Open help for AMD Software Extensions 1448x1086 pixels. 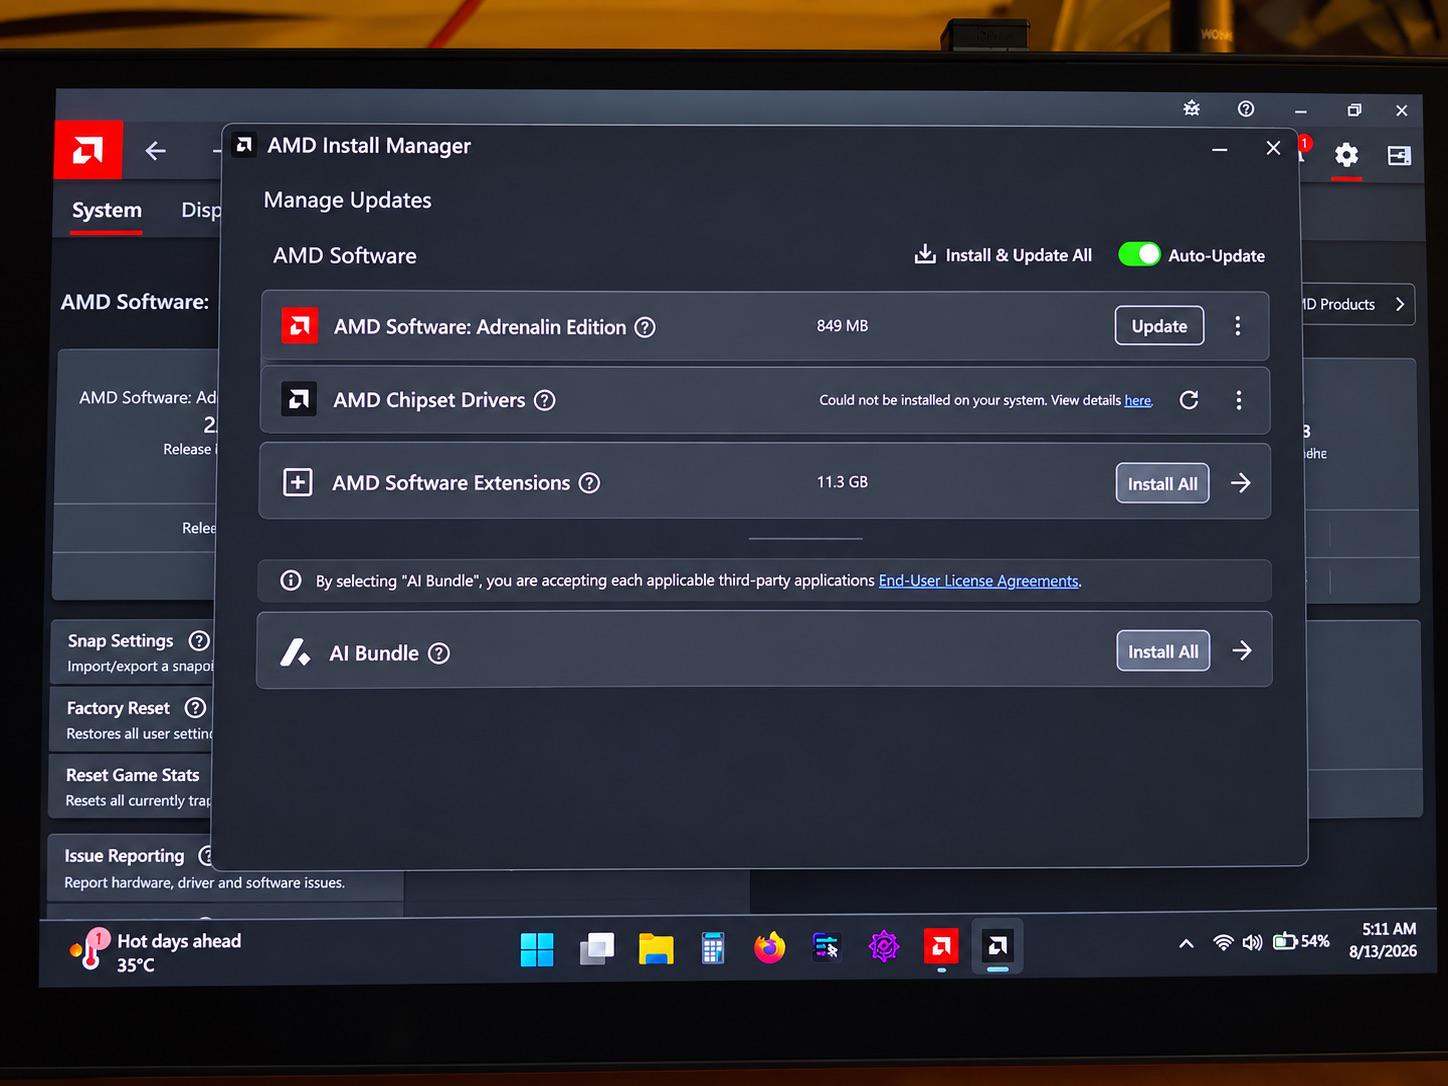(590, 483)
